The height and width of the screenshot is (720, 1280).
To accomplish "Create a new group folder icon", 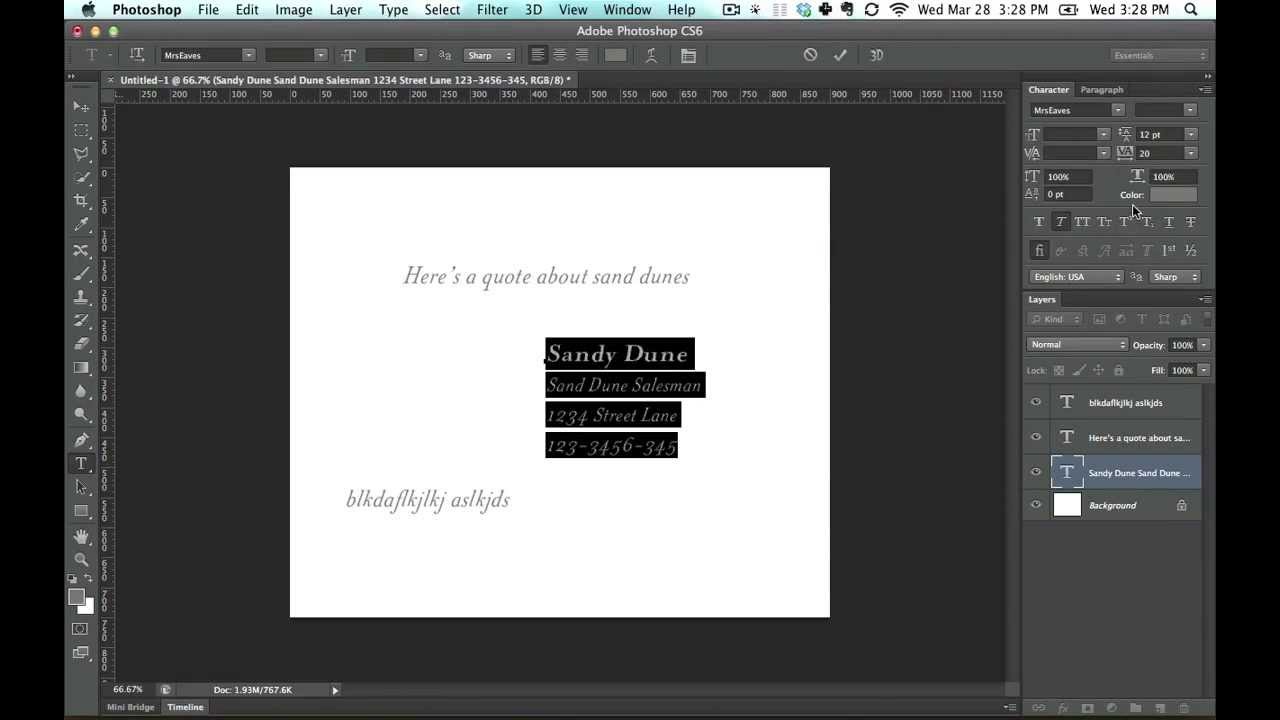I will 1135,708.
